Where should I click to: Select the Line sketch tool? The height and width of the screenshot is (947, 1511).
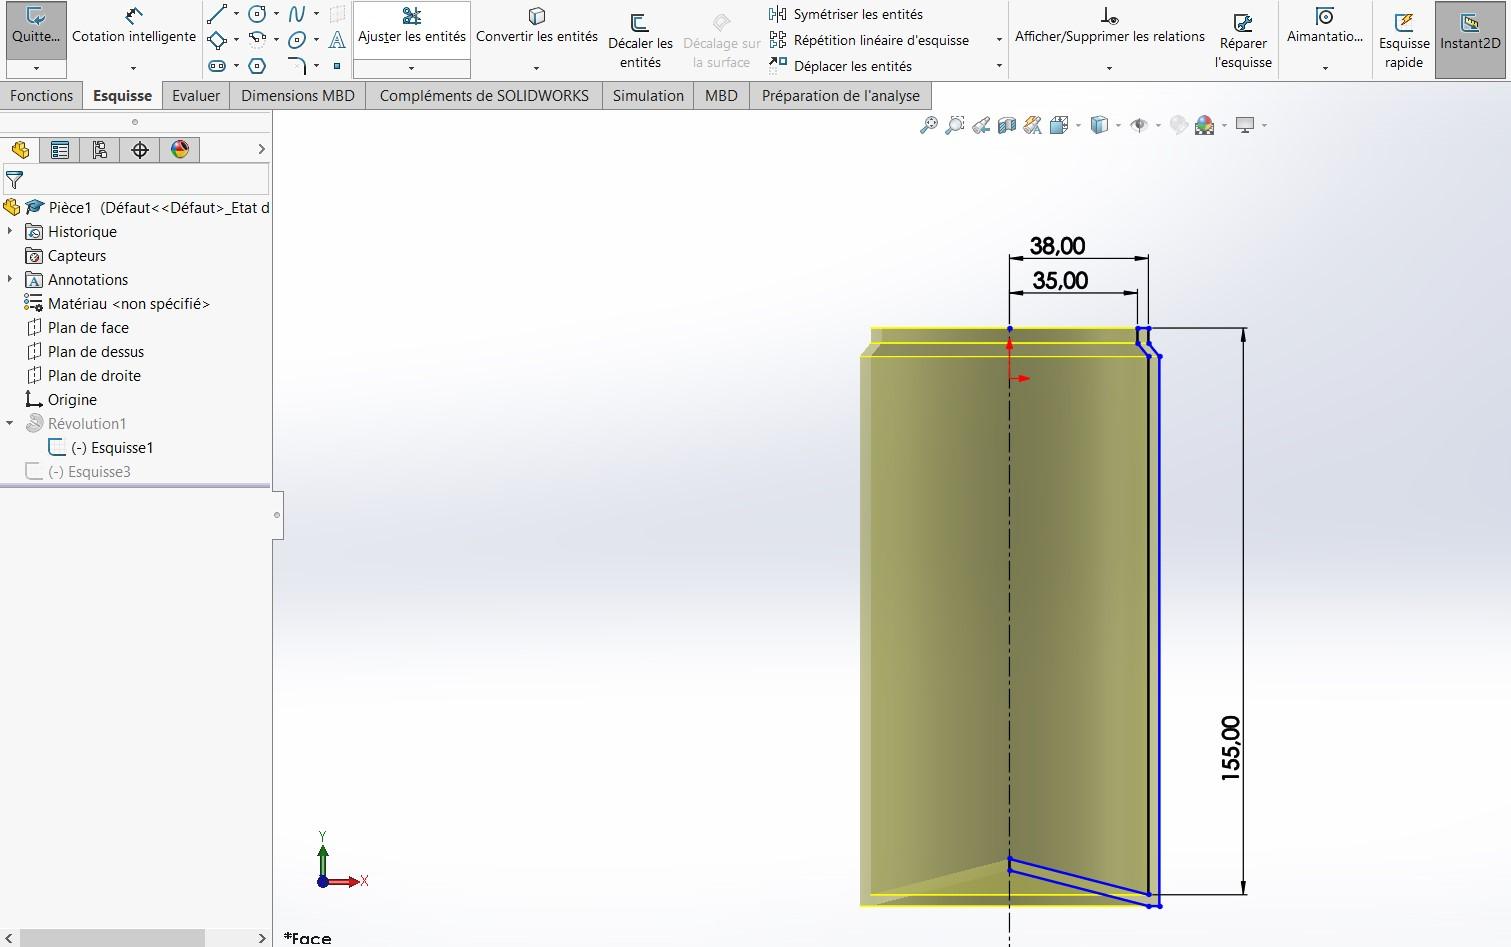tap(217, 14)
